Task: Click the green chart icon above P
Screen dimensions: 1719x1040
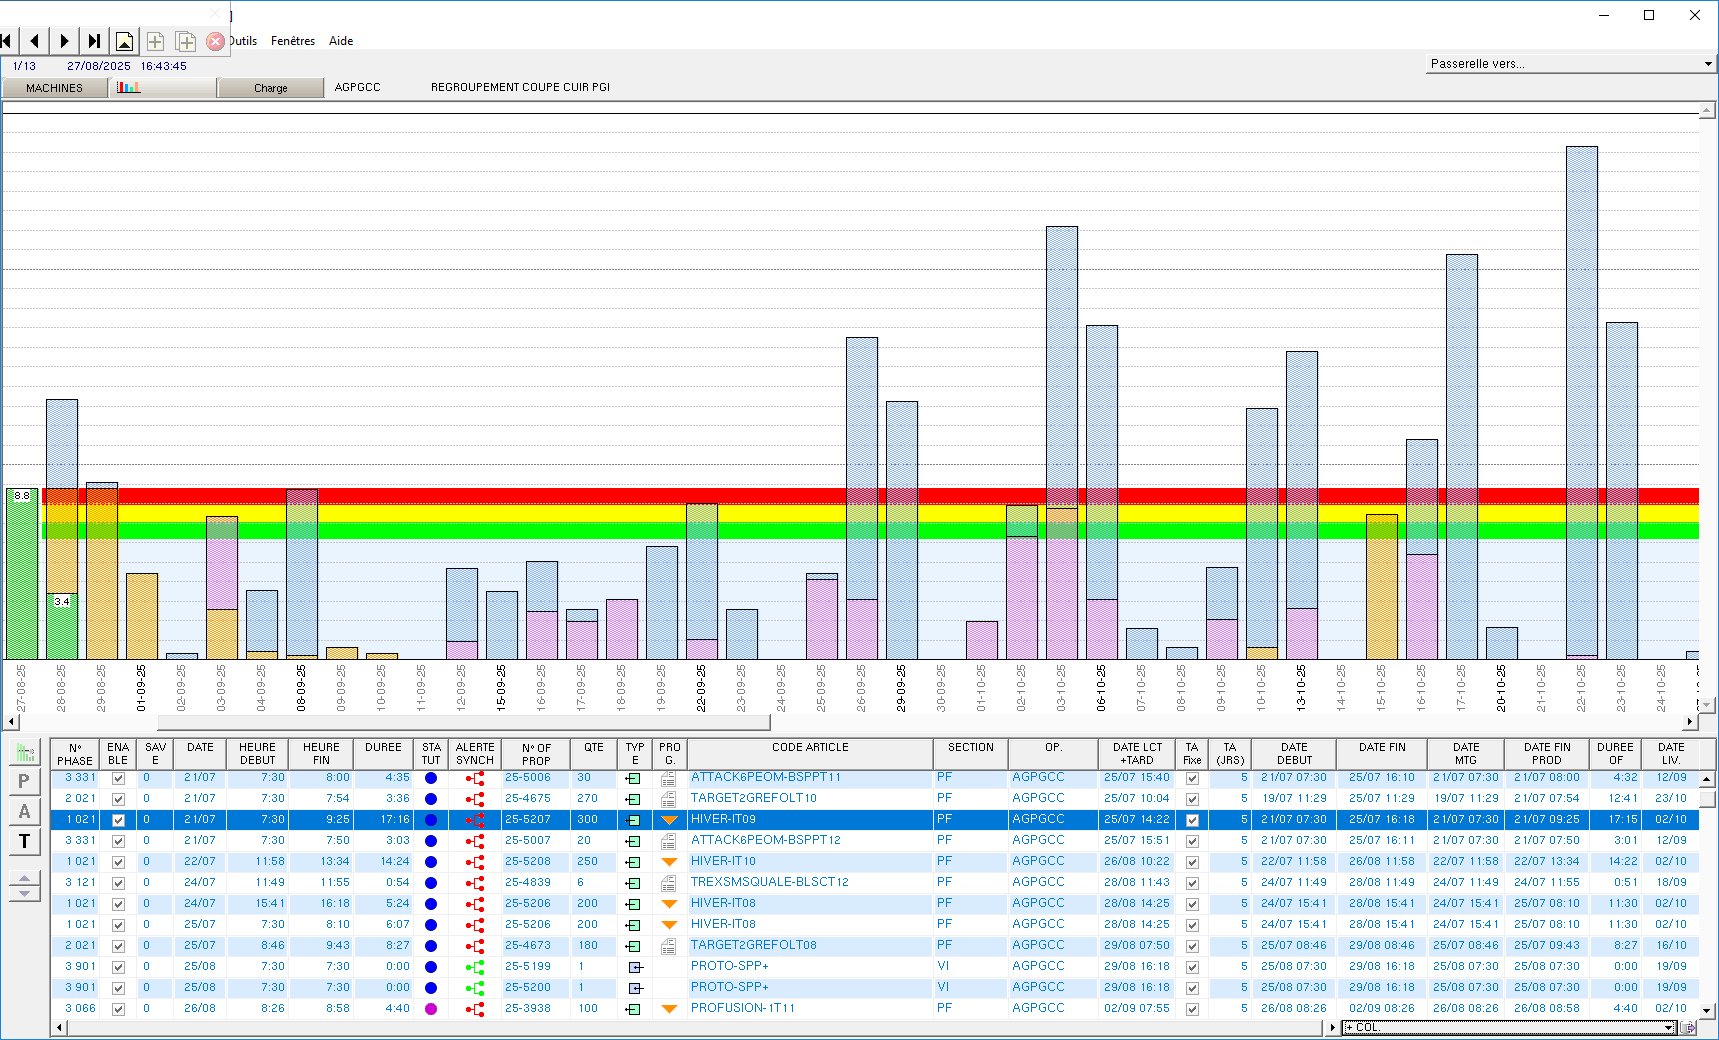Action: click(25, 752)
